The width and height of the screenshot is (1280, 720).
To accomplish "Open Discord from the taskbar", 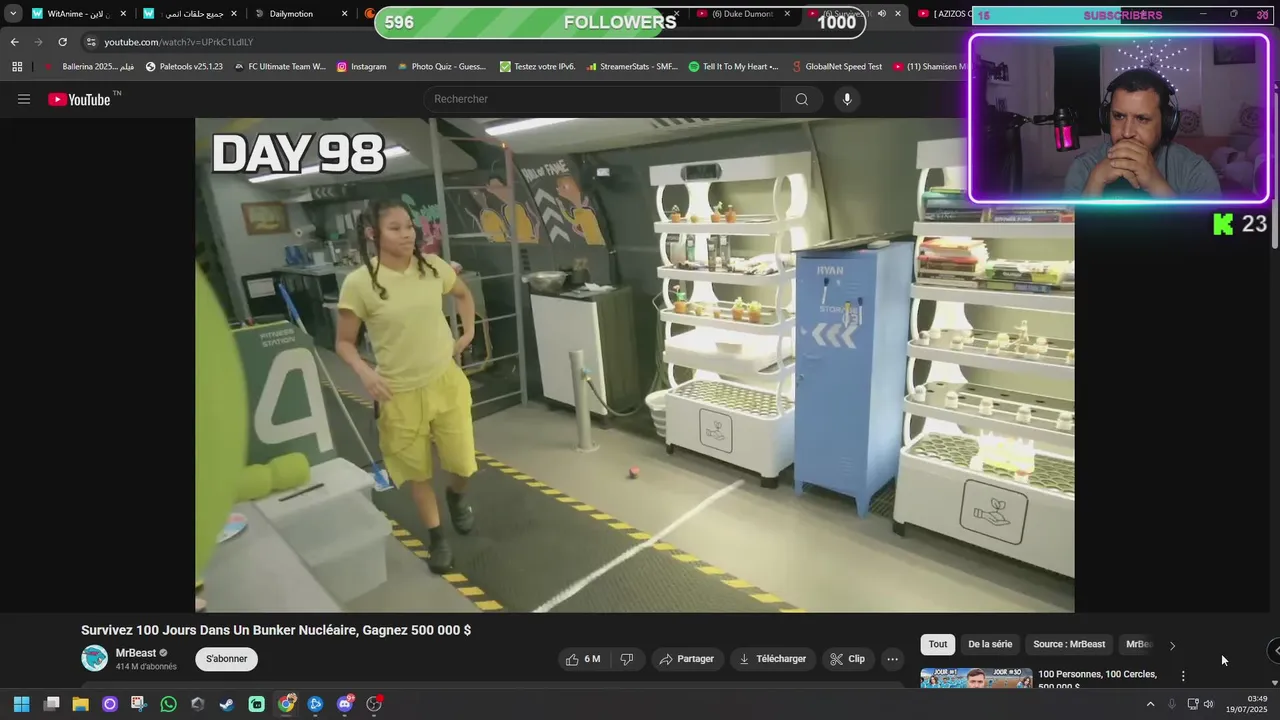I will tap(345, 704).
